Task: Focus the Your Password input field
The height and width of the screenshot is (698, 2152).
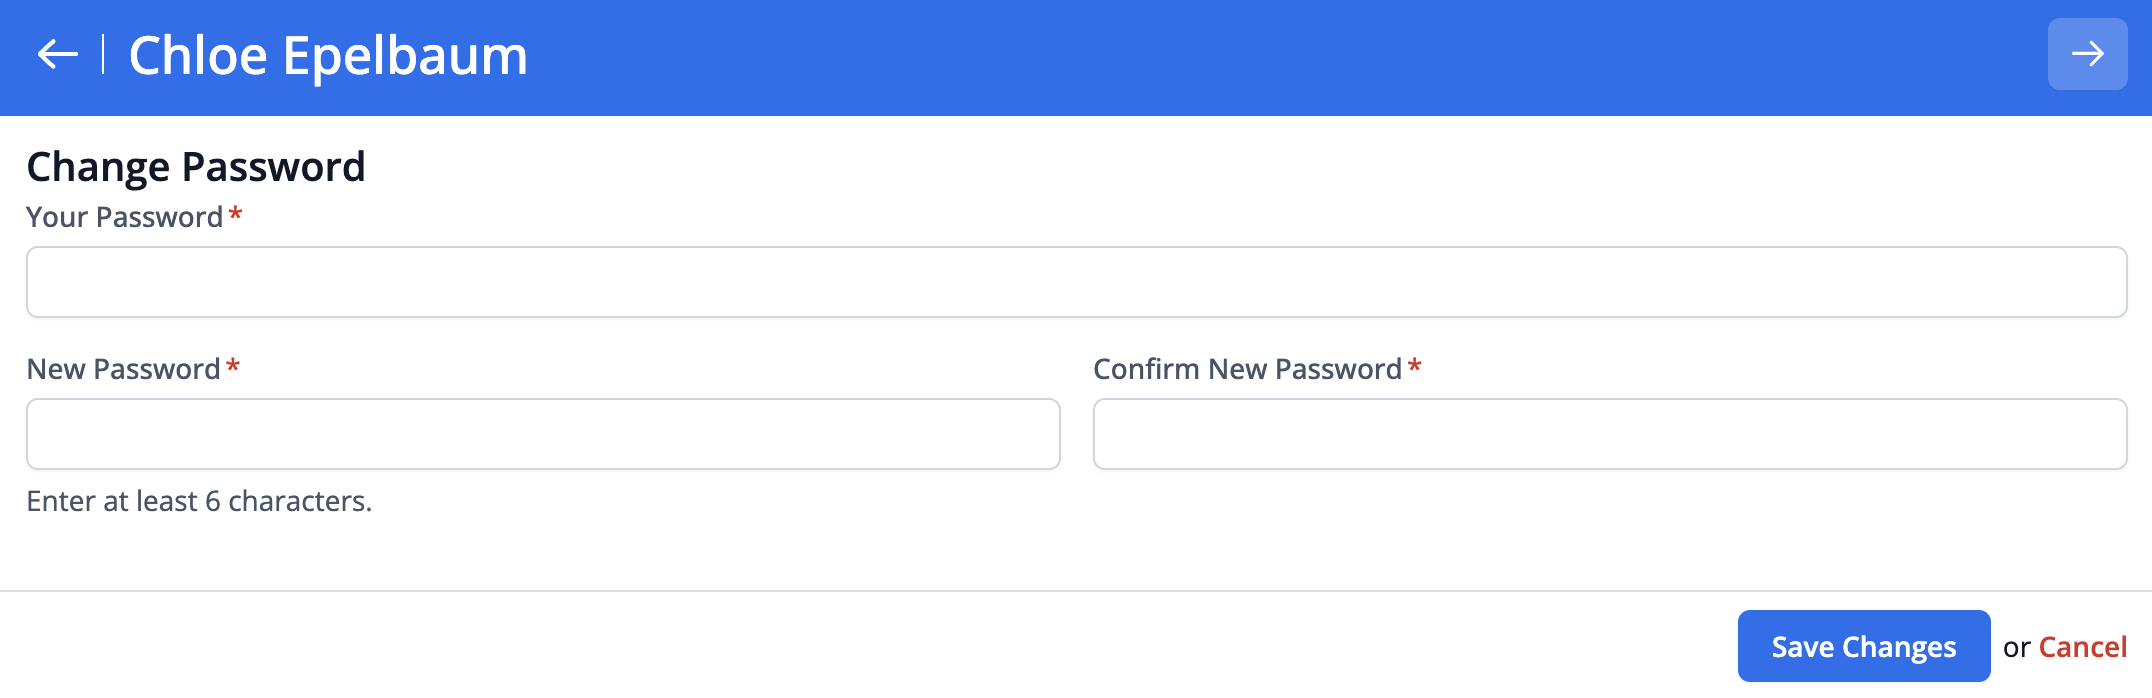Action: coord(1076,282)
